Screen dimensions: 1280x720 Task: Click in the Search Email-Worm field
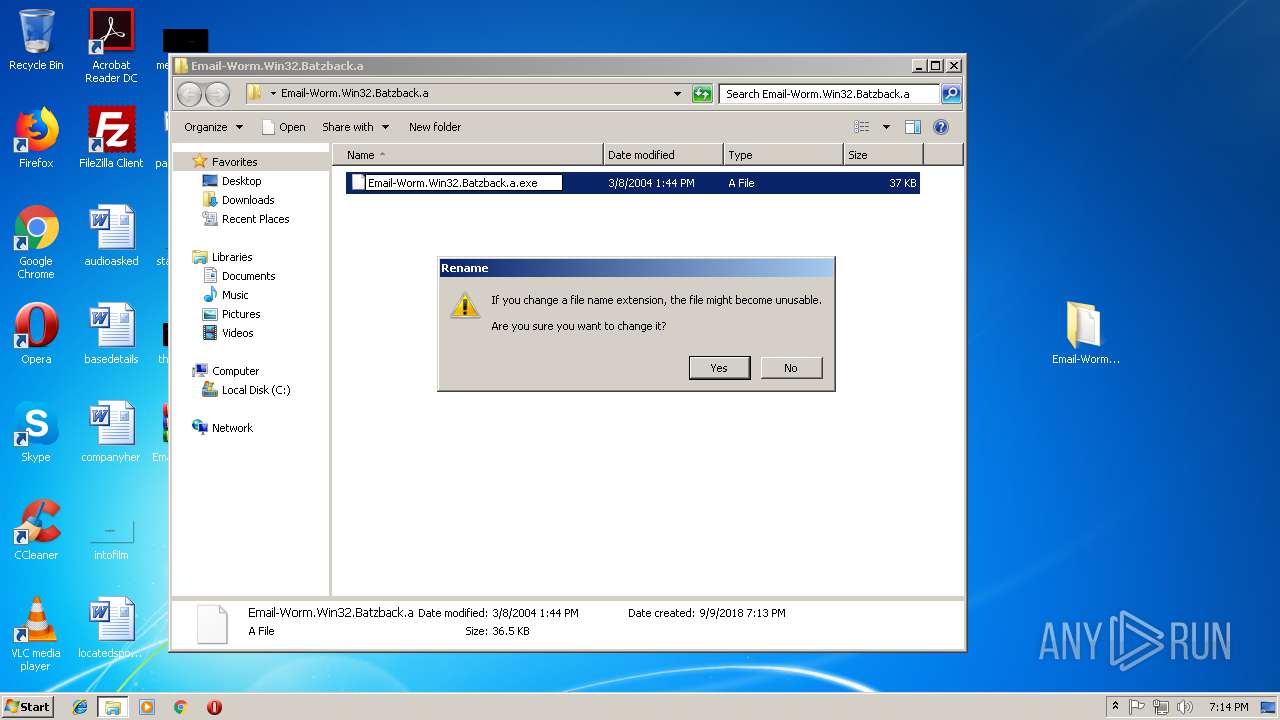click(829, 94)
